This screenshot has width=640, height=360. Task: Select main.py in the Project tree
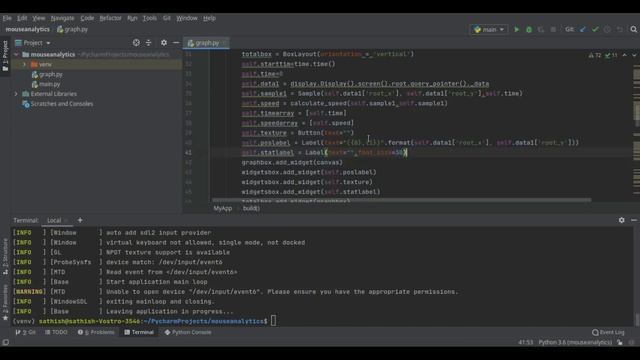click(x=49, y=84)
